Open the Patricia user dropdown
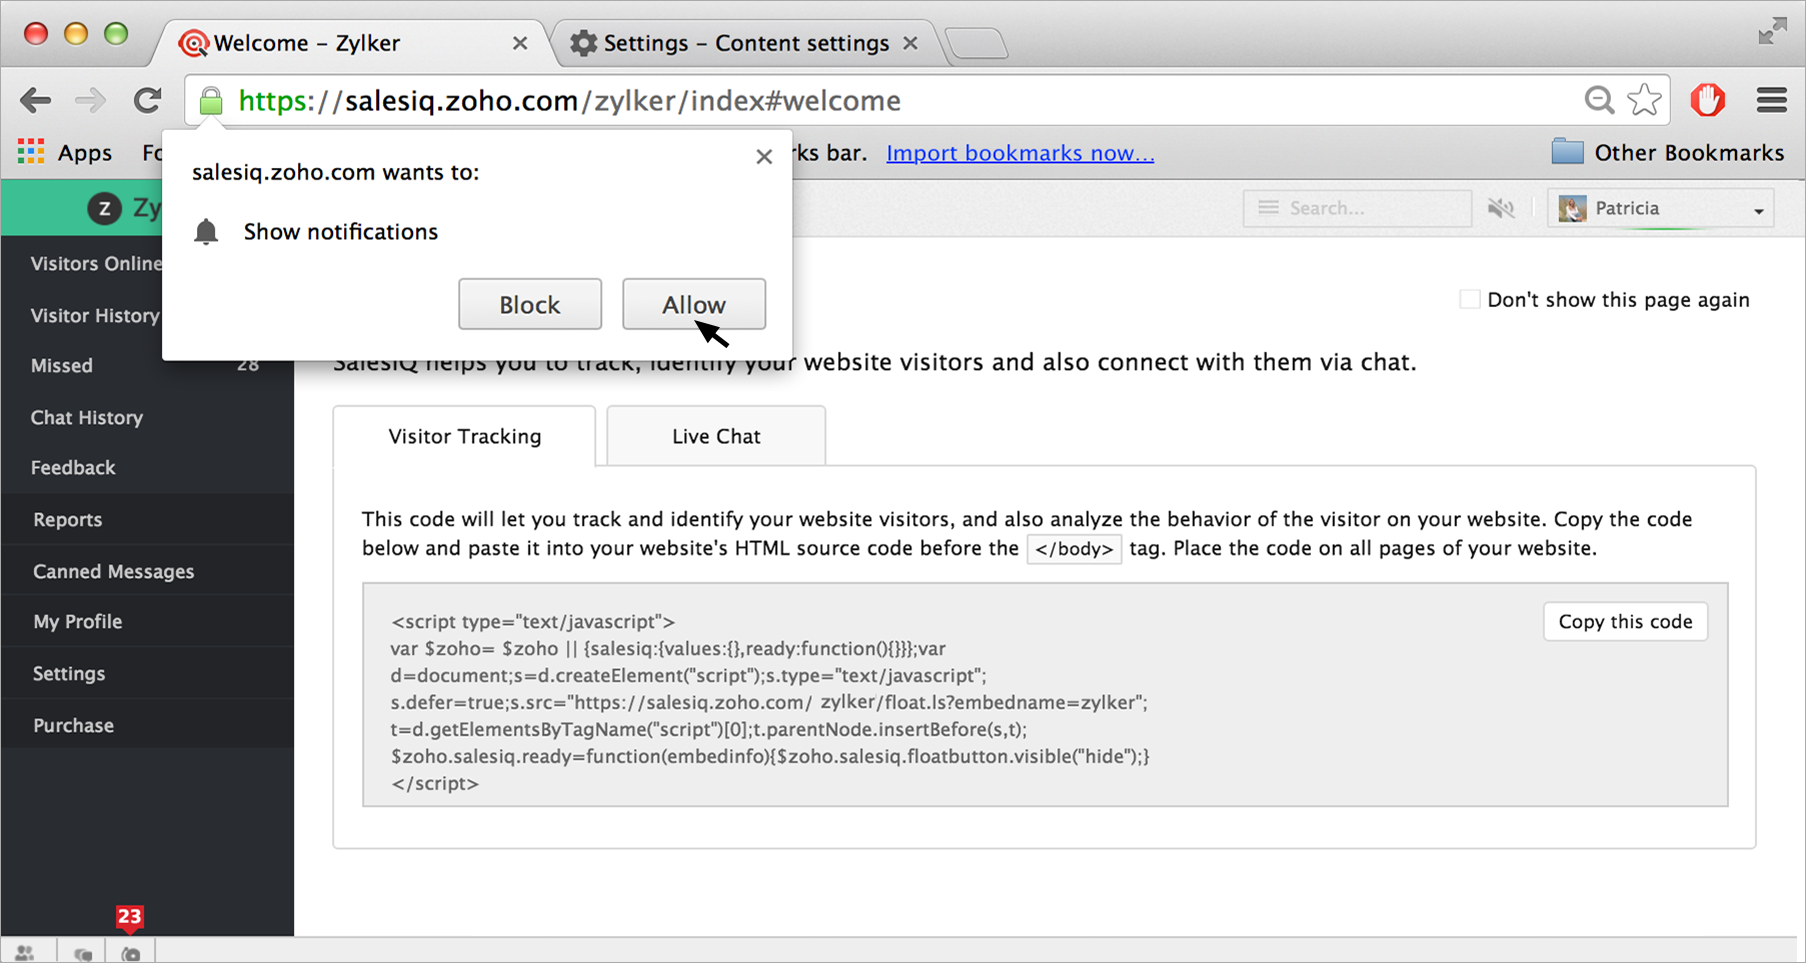This screenshot has height=963, width=1806. pos(1660,208)
